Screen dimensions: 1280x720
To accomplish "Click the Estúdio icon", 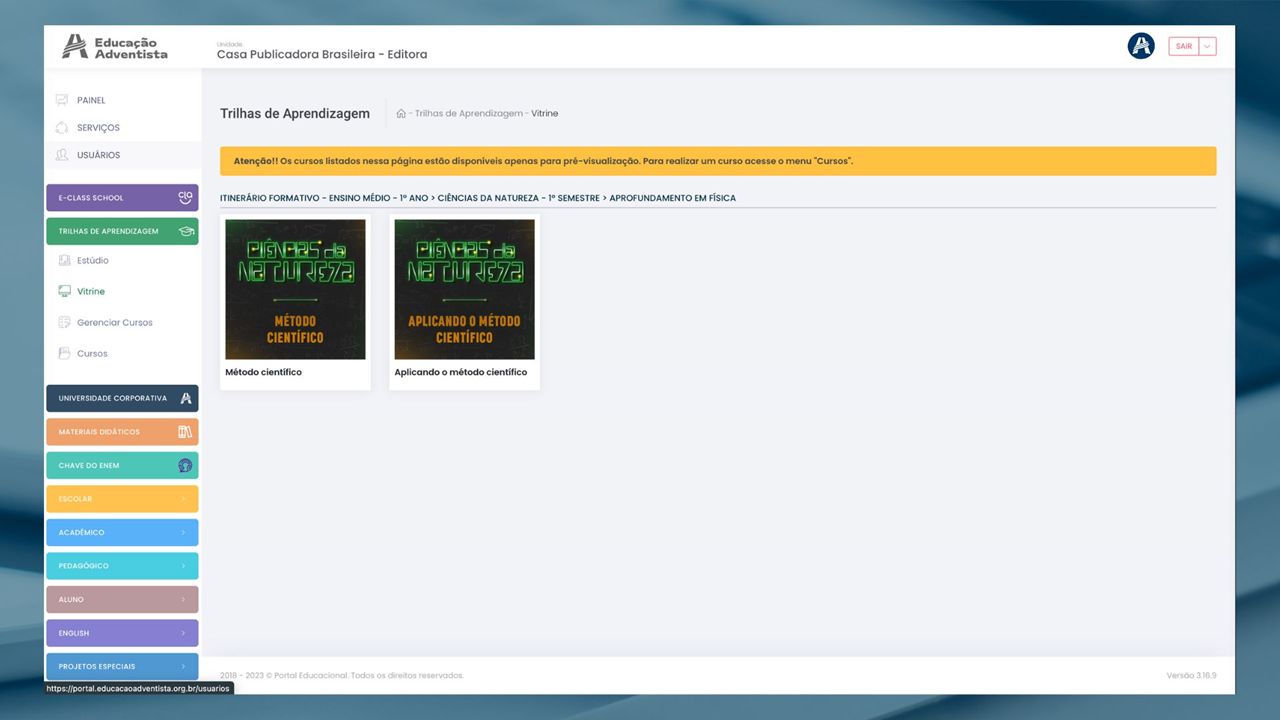I will click(65, 260).
